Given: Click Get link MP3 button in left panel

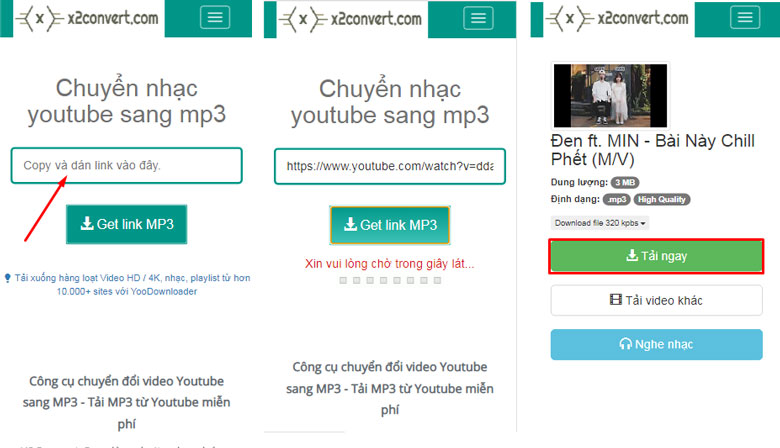Looking at the screenshot, I should (126, 224).
